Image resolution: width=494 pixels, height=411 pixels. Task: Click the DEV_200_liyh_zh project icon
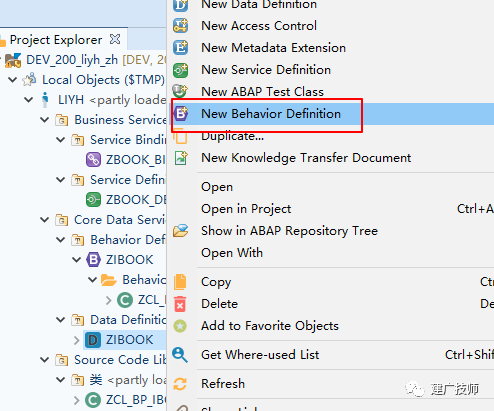13,60
